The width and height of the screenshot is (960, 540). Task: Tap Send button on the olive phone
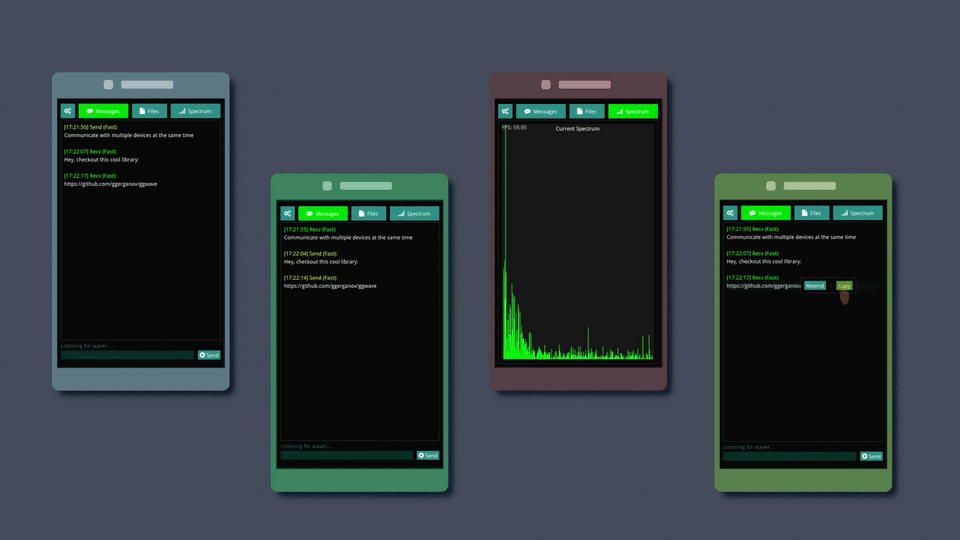click(871, 456)
